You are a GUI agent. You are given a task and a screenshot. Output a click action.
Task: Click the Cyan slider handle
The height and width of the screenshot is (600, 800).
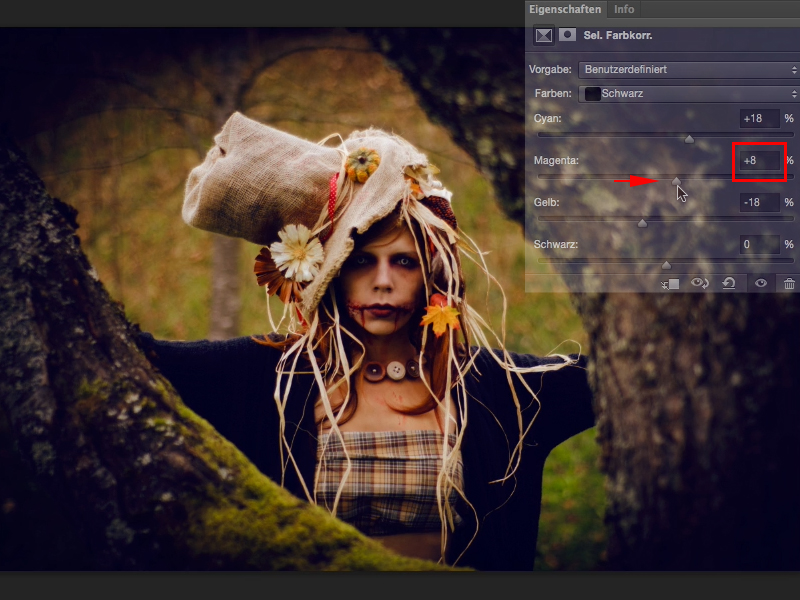click(689, 139)
